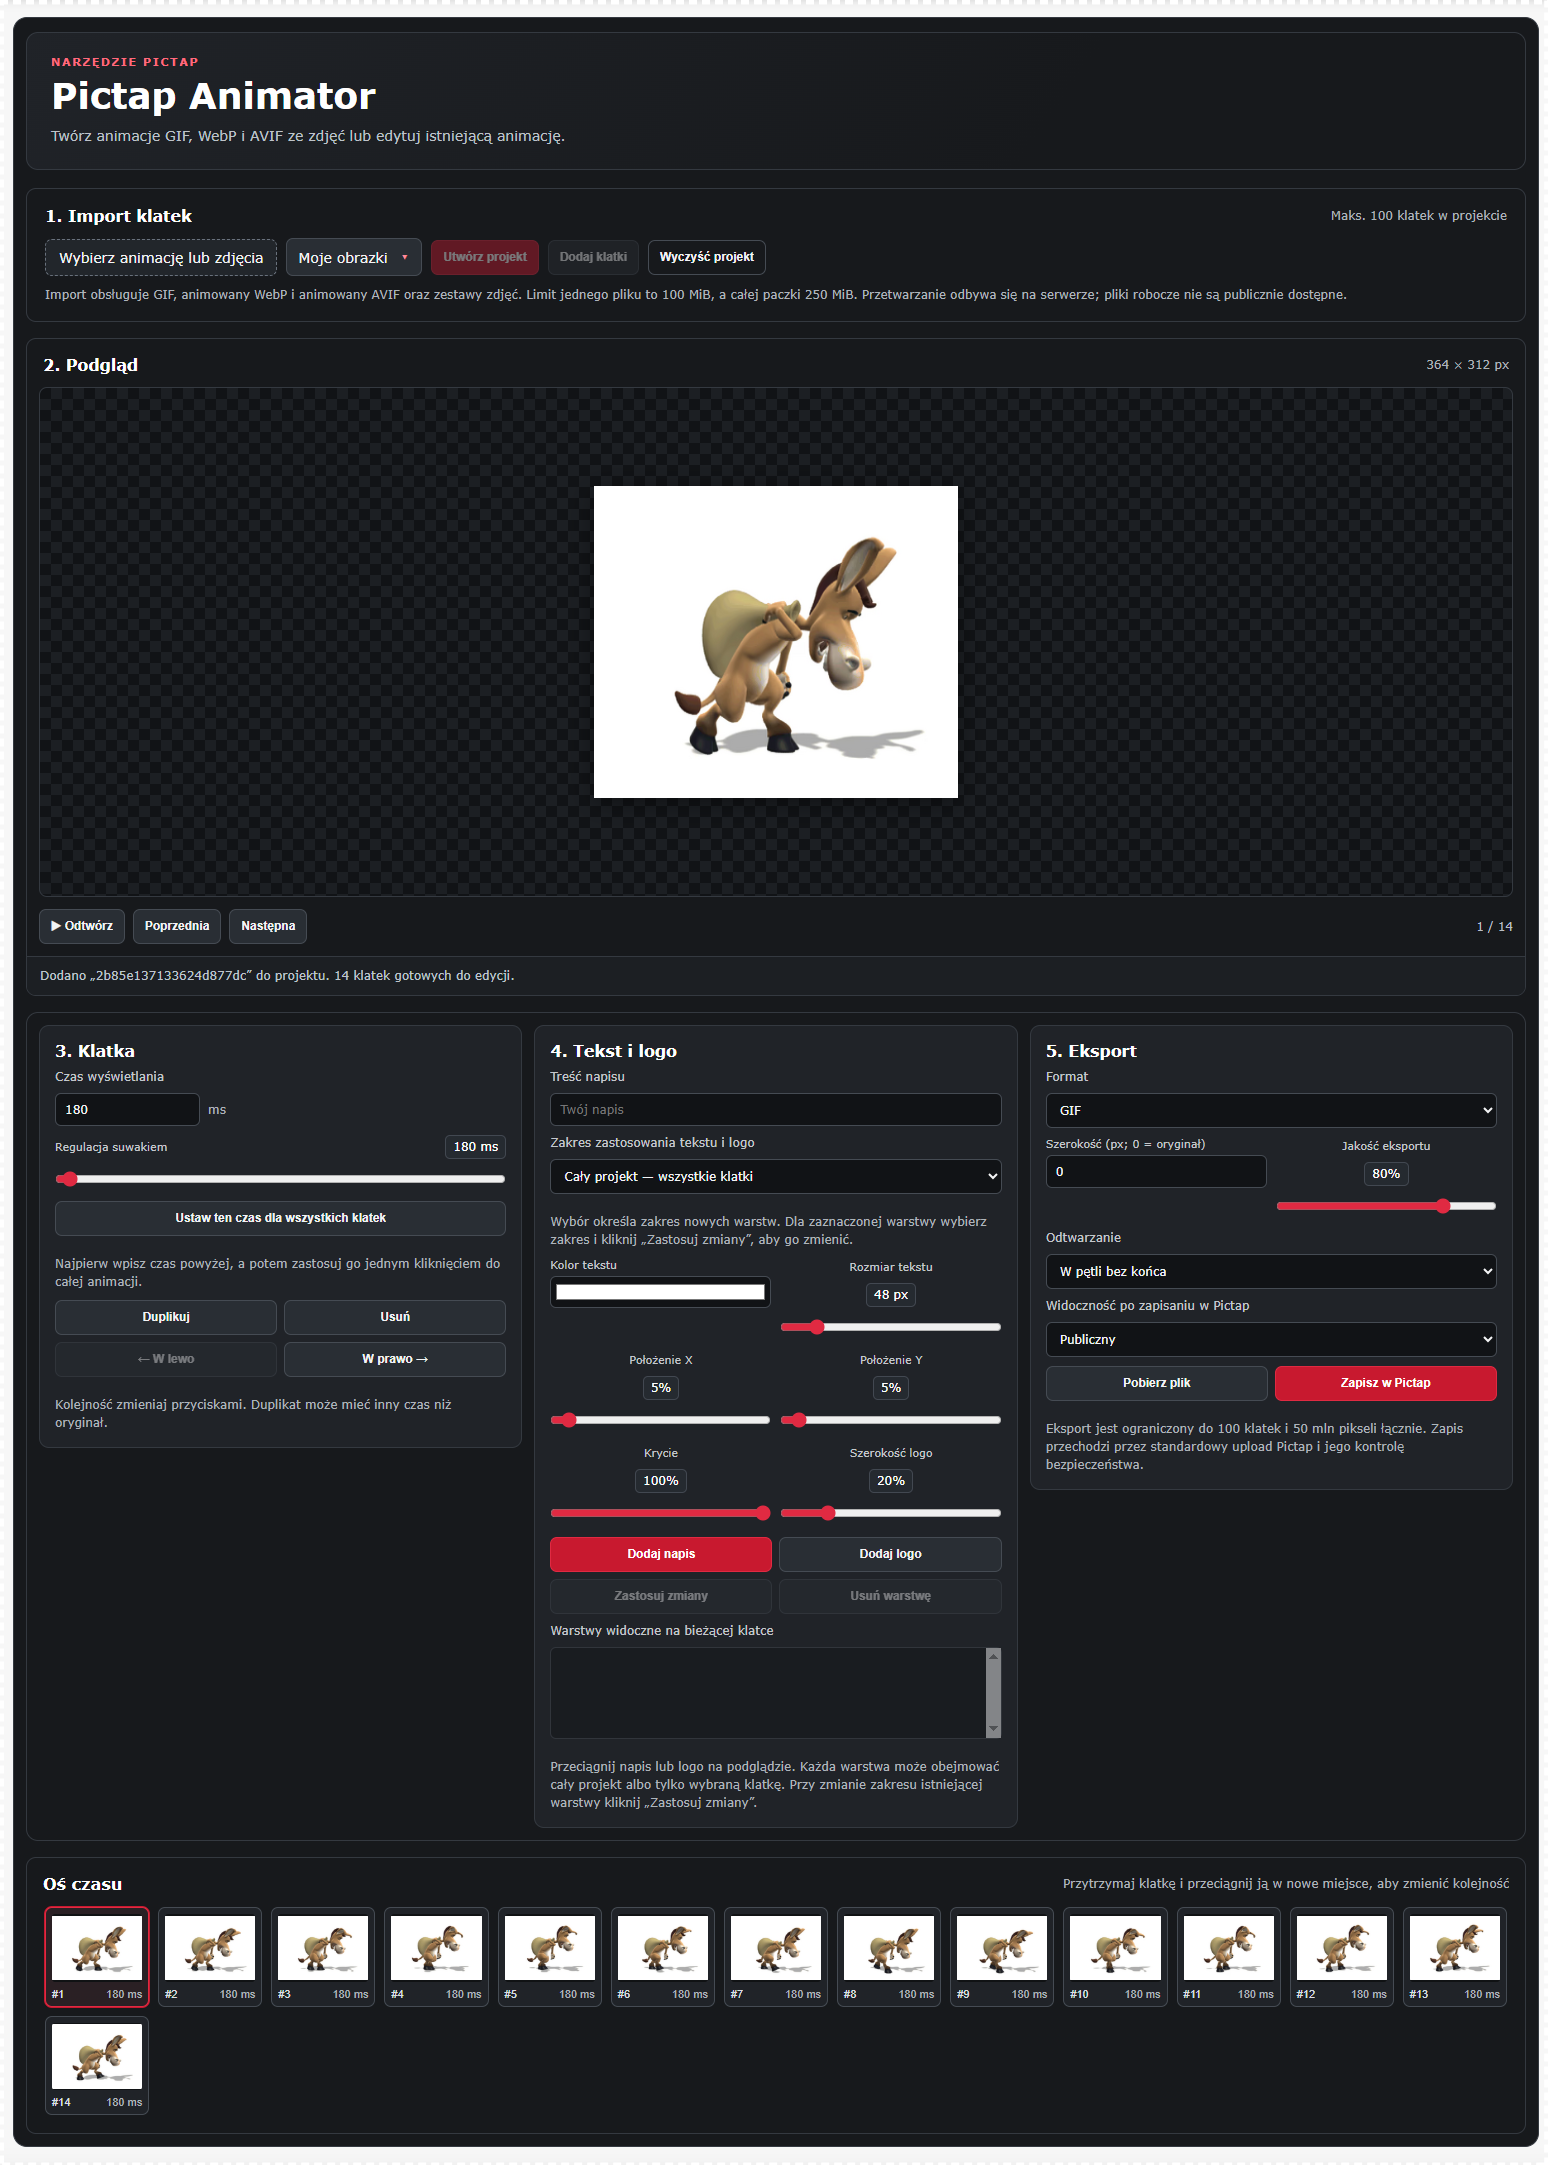
Task: Adjust the Regulacja suwakiem time slider
Action: click(280, 1179)
